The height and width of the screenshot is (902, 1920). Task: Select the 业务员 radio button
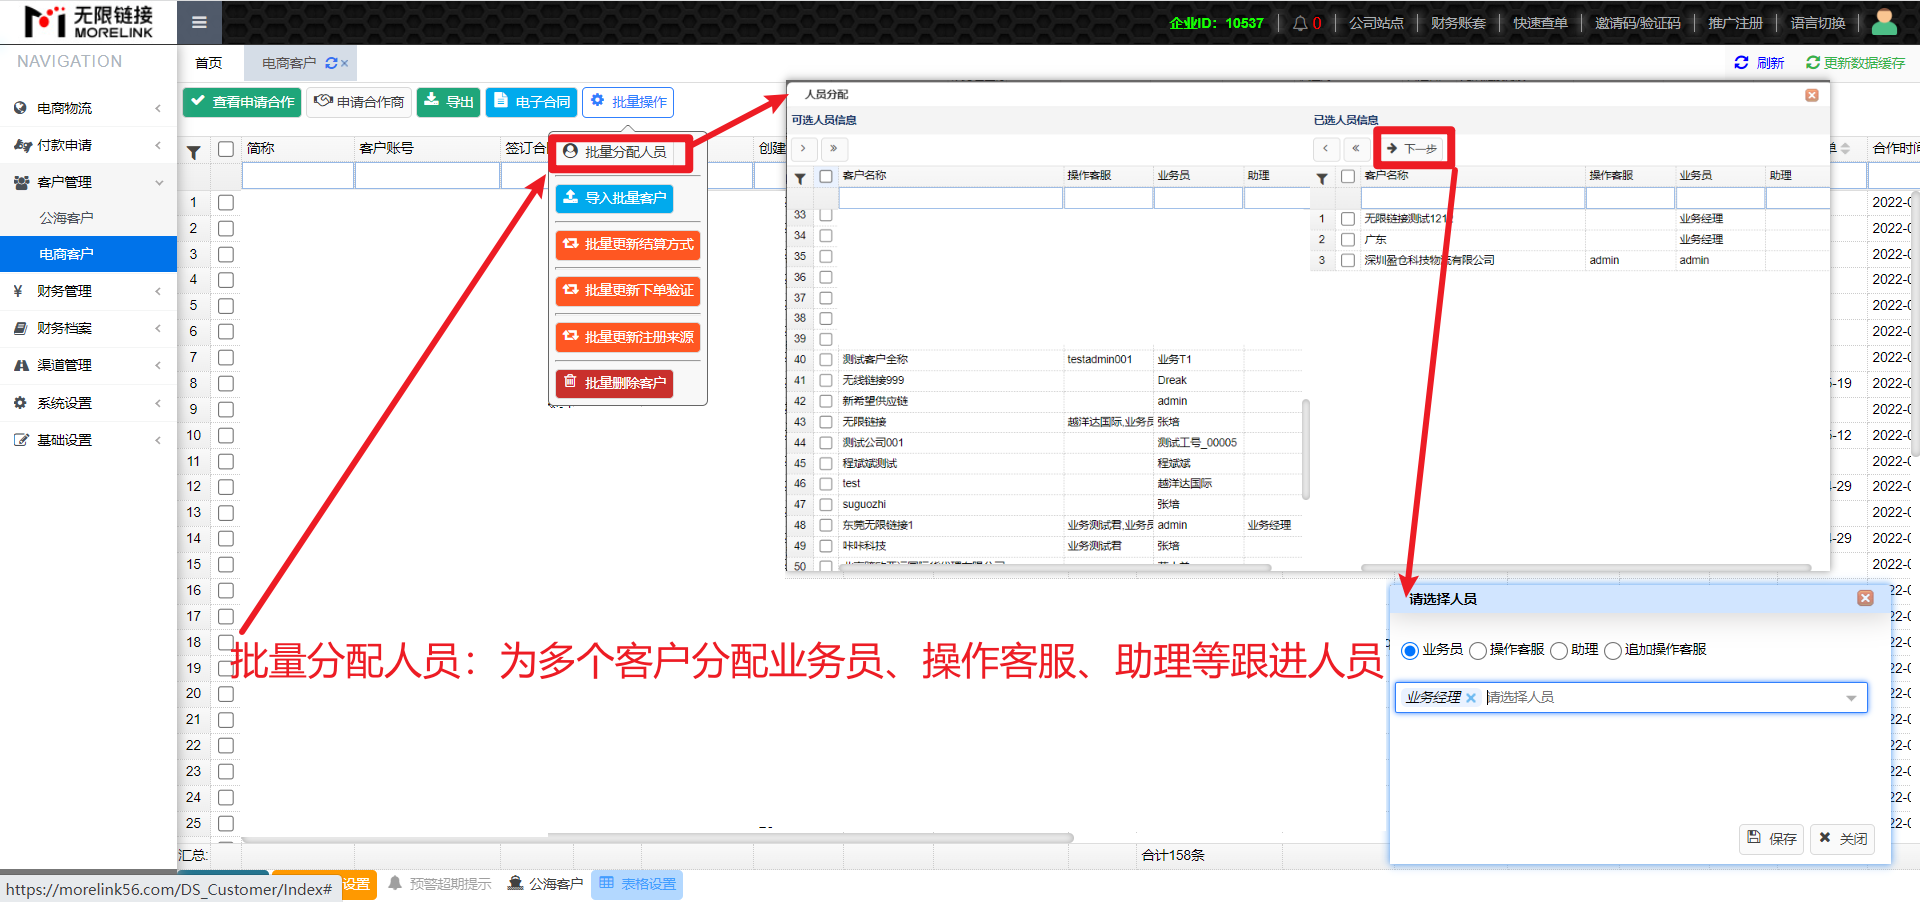(x=1410, y=651)
